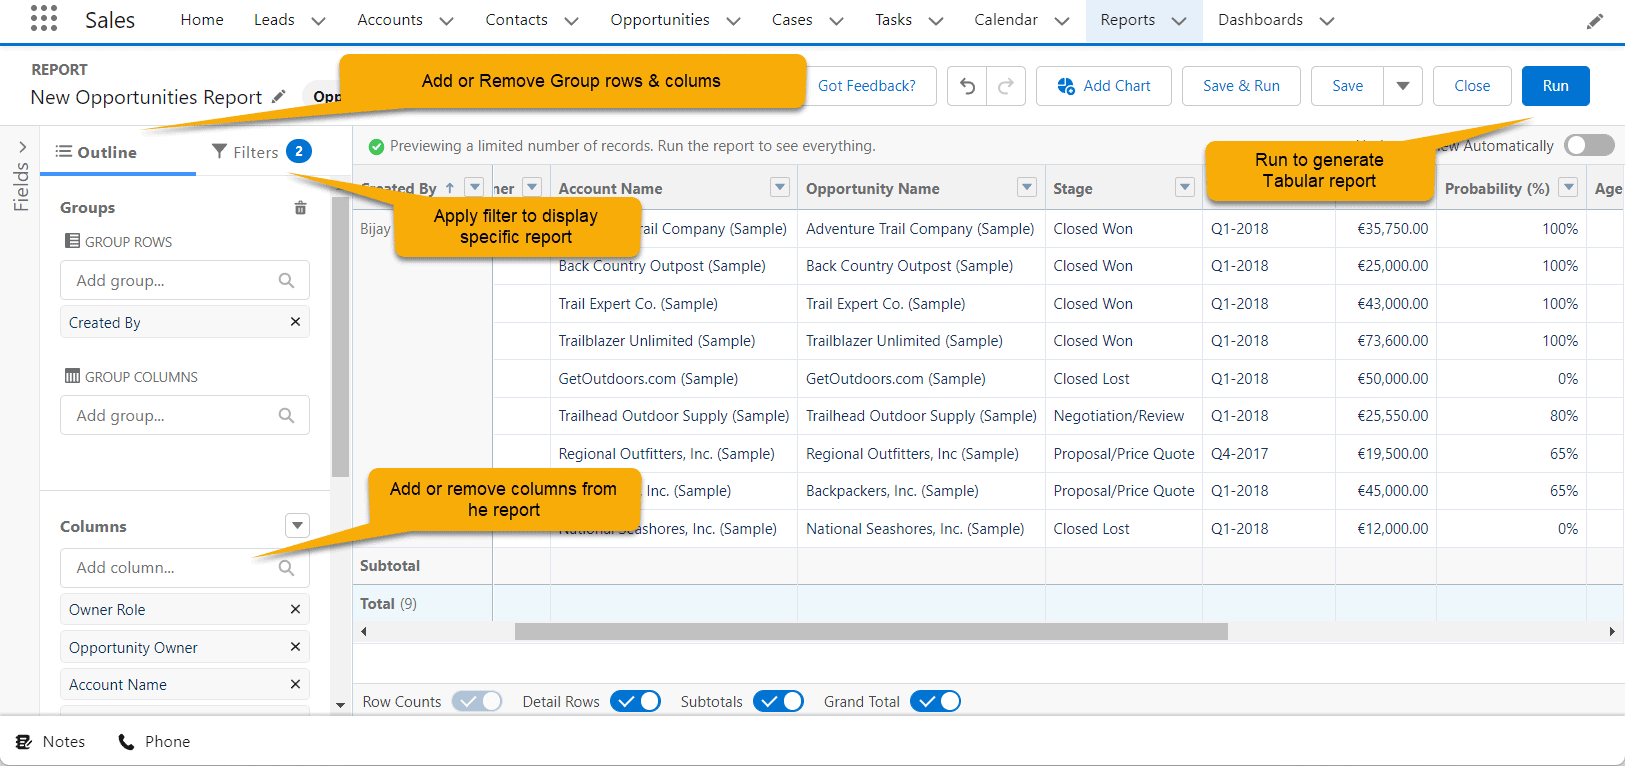Viewport: 1625px width, 766px height.
Task: Click the Negotiation/Review stage cell
Action: pyautogui.click(x=1124, y=416)
